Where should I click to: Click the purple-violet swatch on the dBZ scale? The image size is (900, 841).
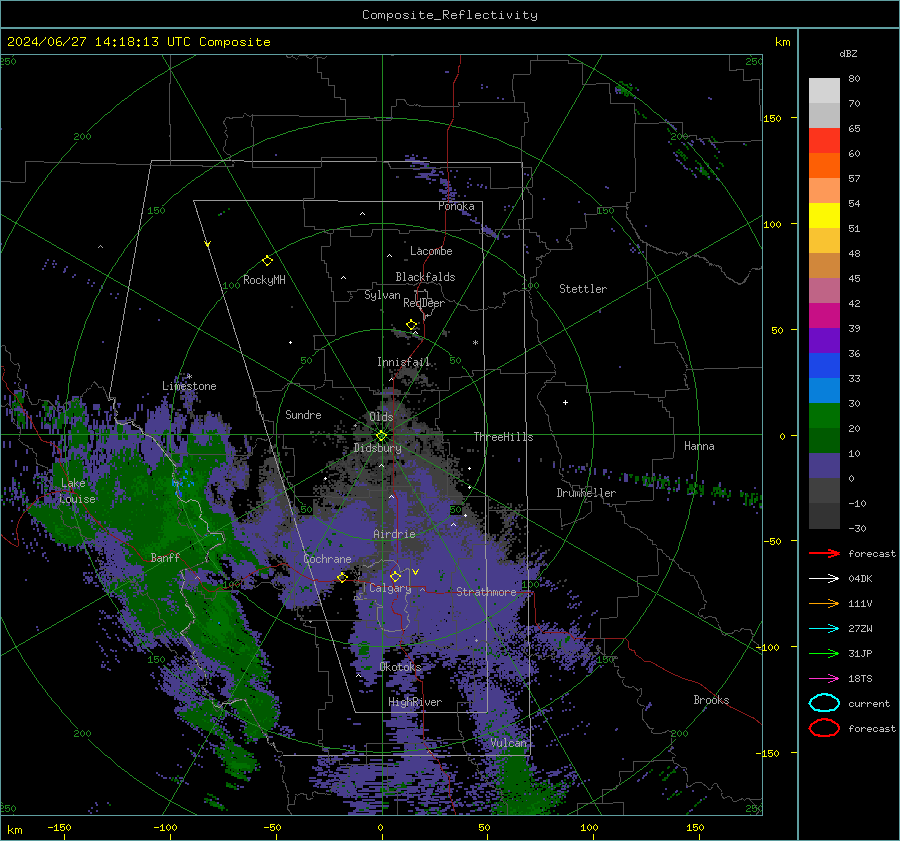coord(824,341)
